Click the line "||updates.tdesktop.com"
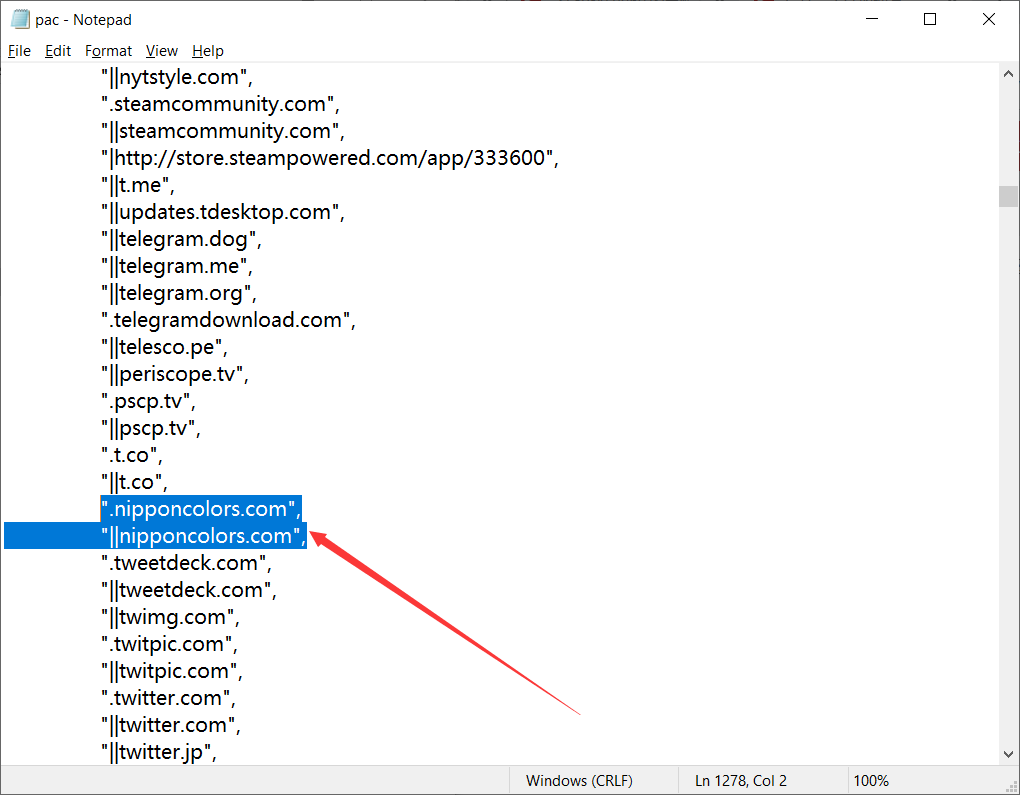The height and width of the screenshot is (795, 1020). 222,212
